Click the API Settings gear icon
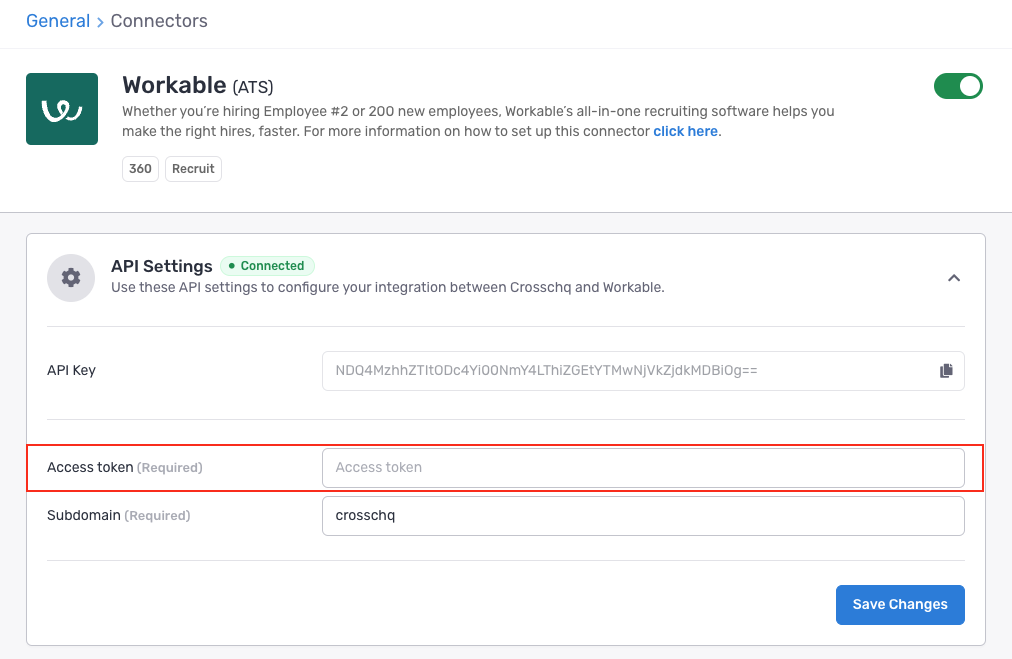 (71, 277)
